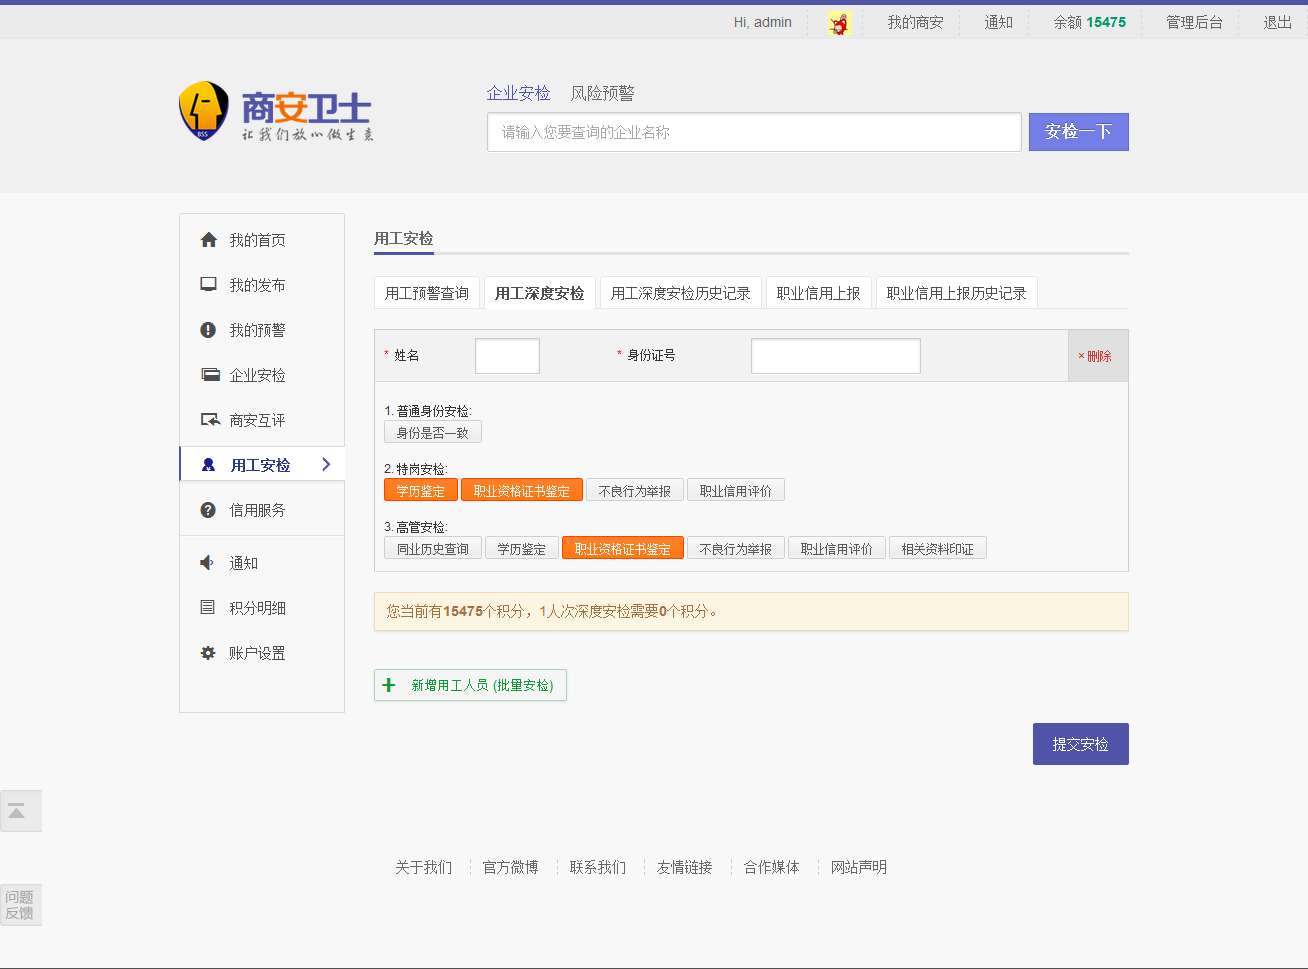Screen dimensions: 1308x969
Task: Toggle 身份是否一致 check option
Action: [x=433, y=432]
